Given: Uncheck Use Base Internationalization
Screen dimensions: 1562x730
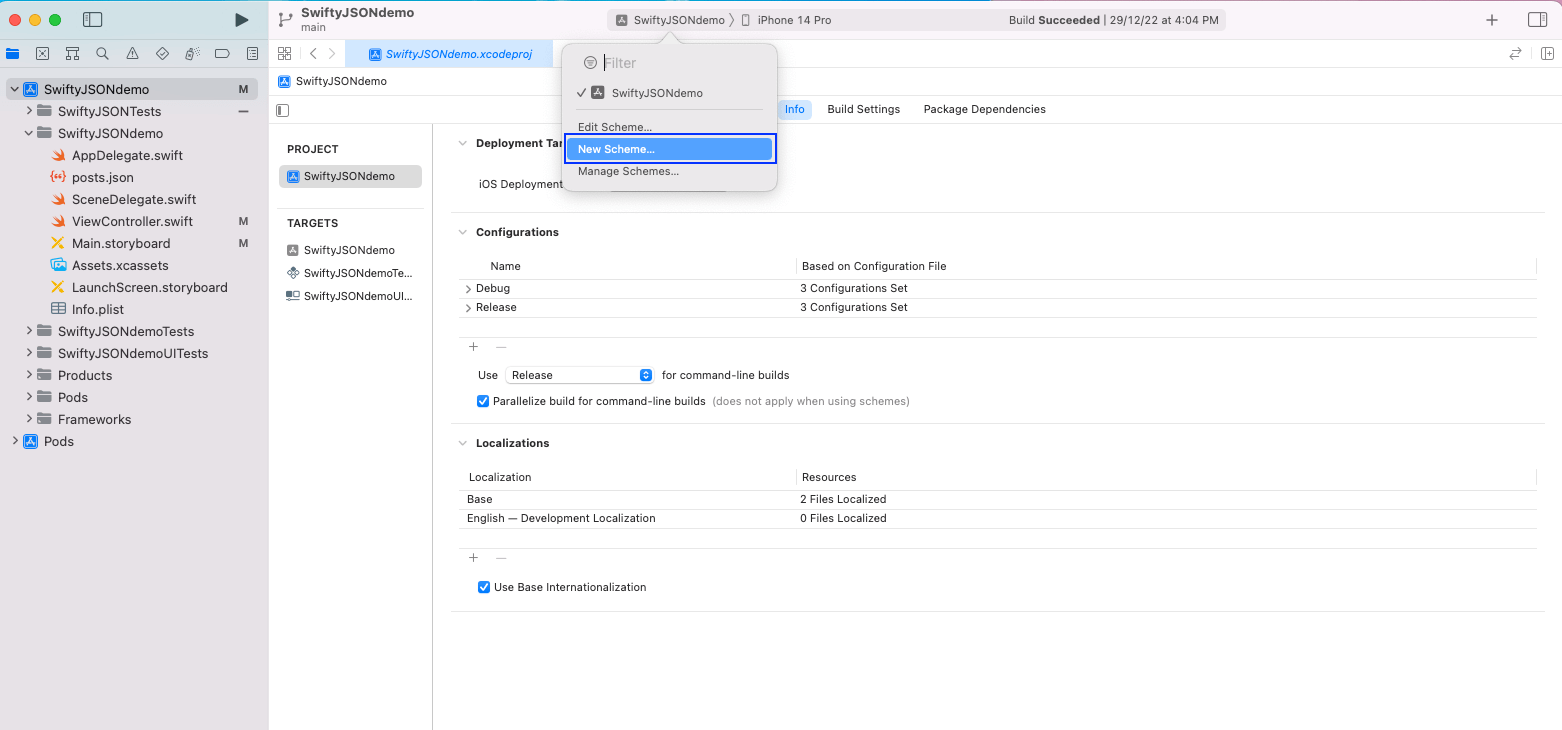Looking at the screenshot, I should point(484,587).
